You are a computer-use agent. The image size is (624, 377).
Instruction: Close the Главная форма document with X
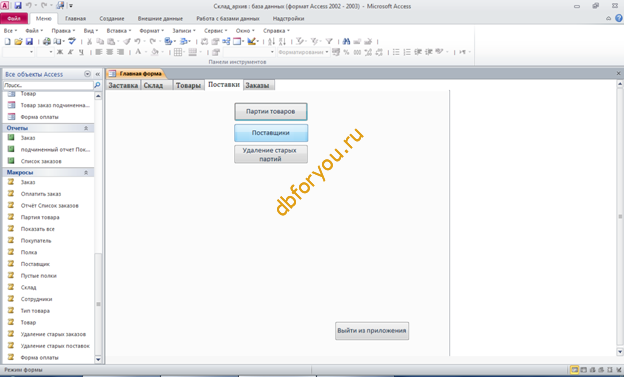pyautogui.click(x=618, y=74)
